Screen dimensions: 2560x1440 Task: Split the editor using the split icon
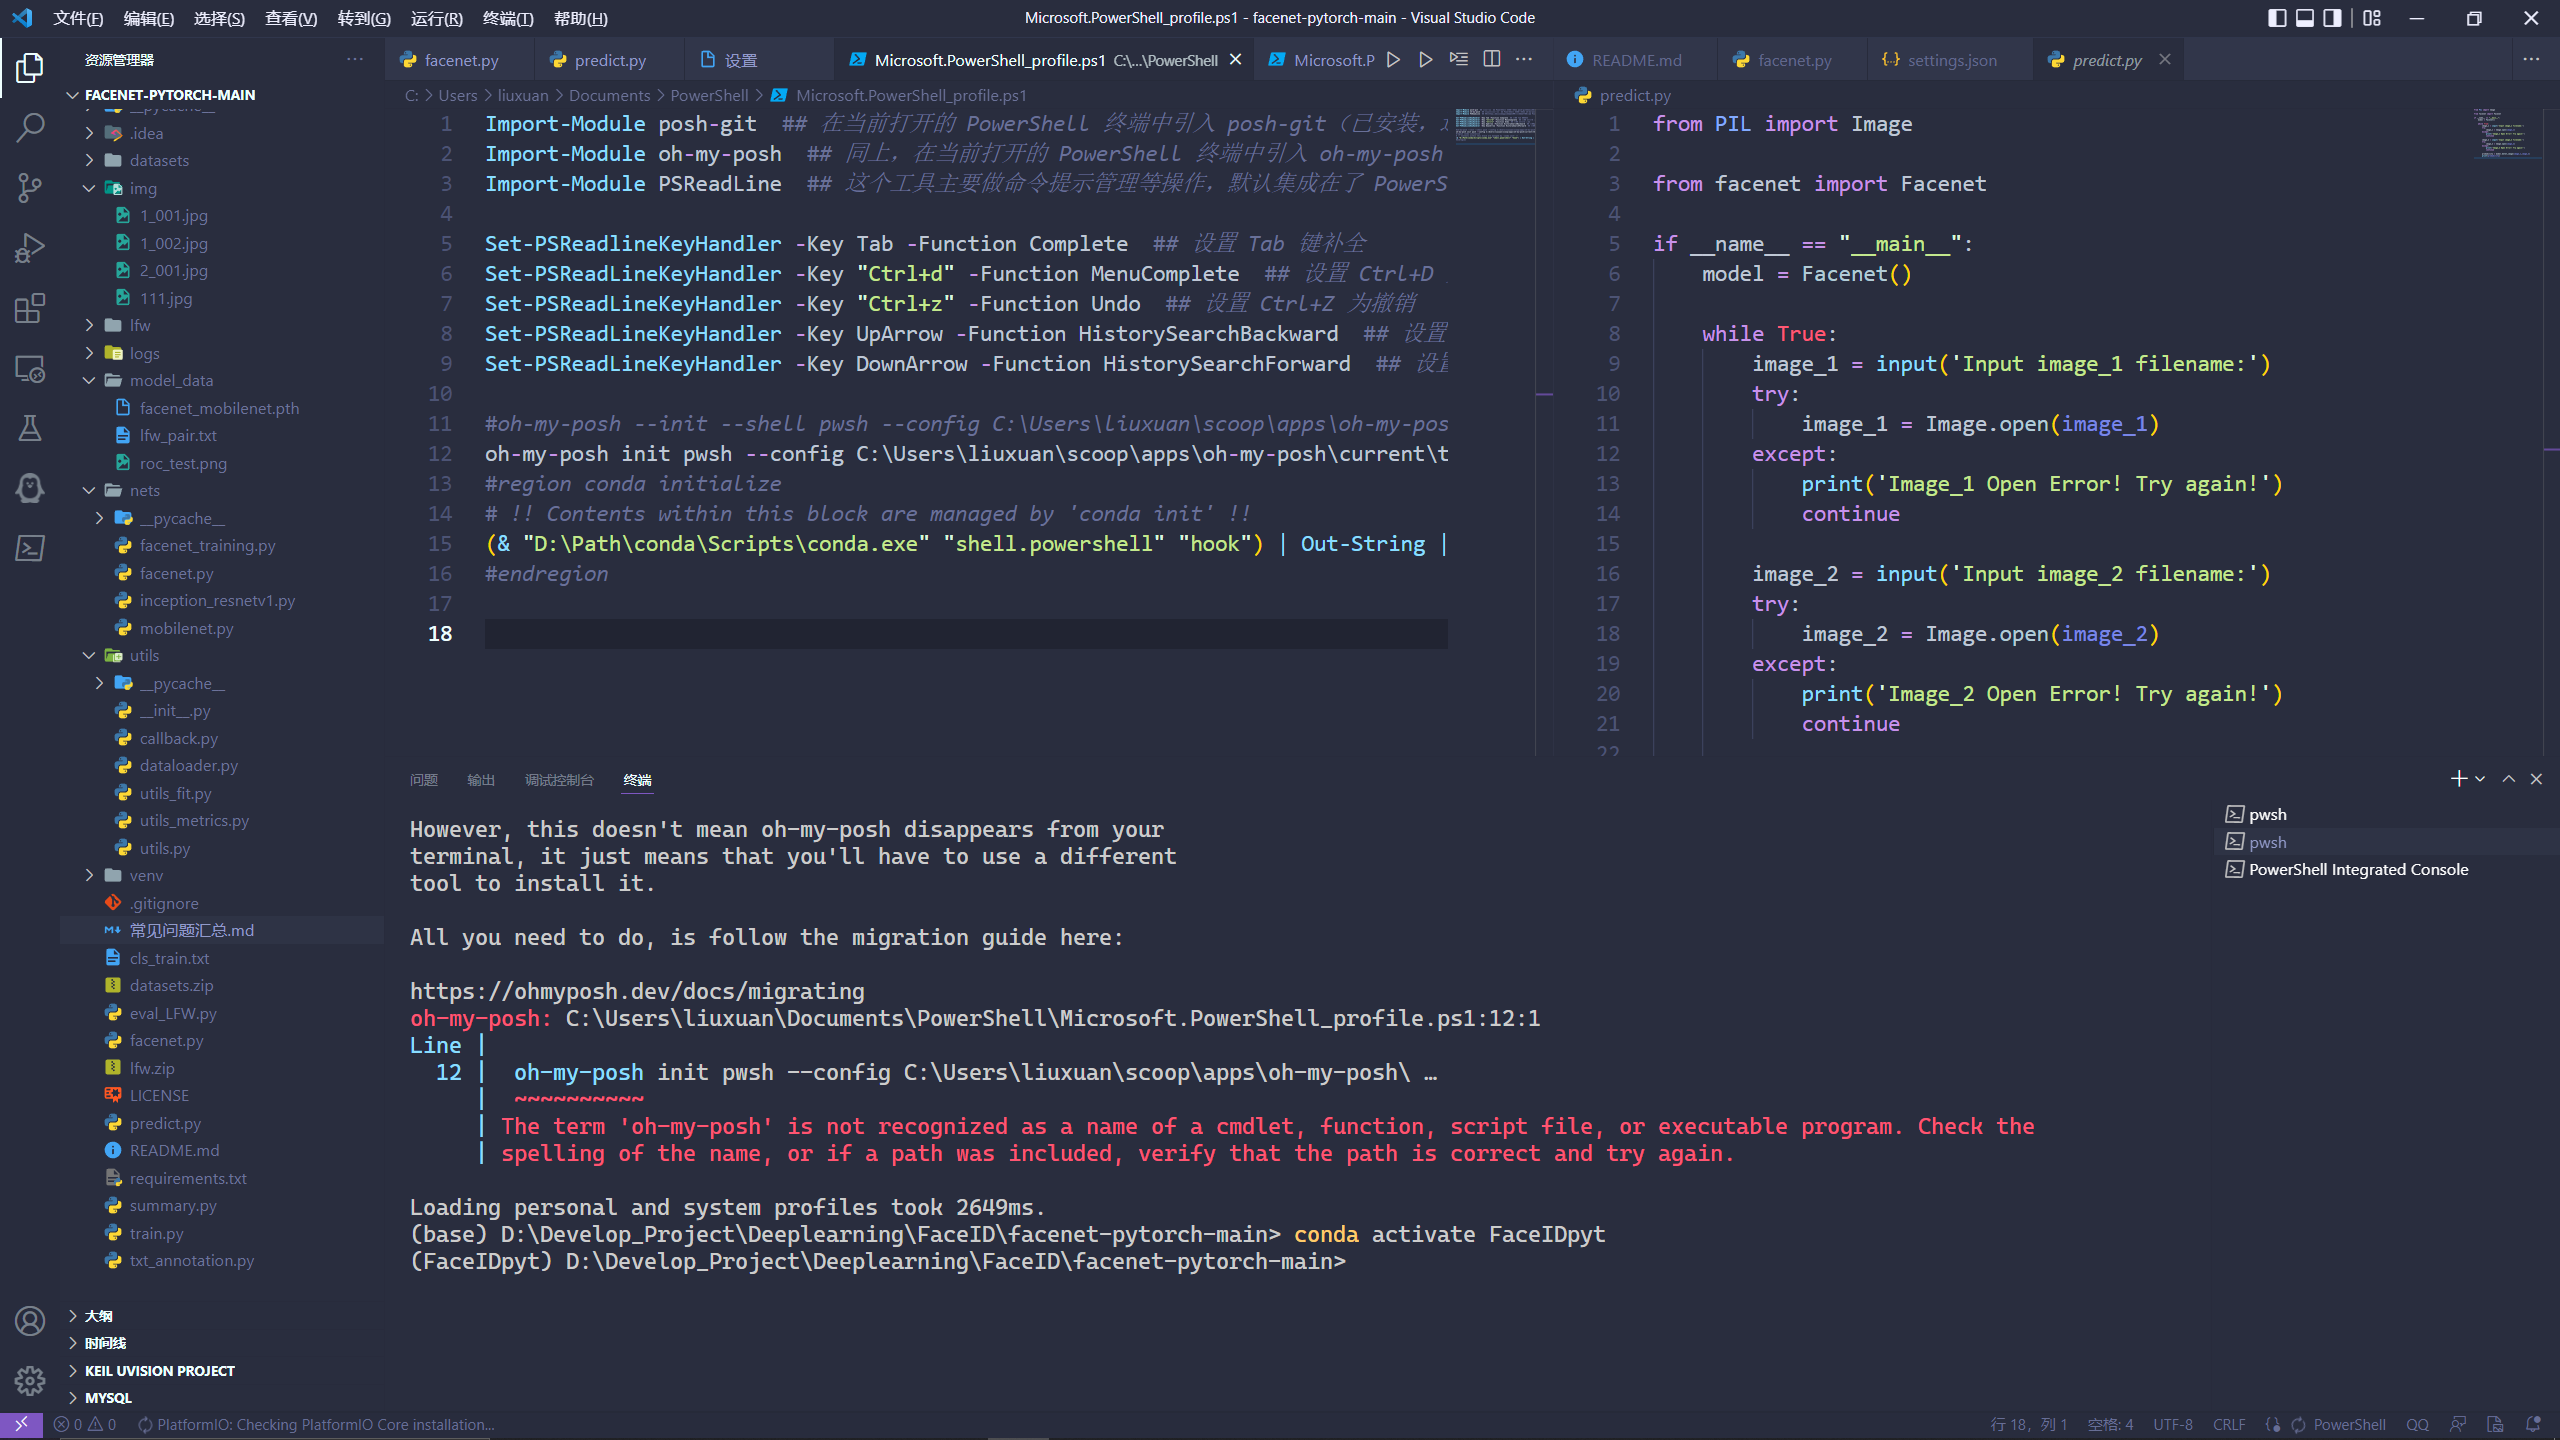coord(1491,59)
